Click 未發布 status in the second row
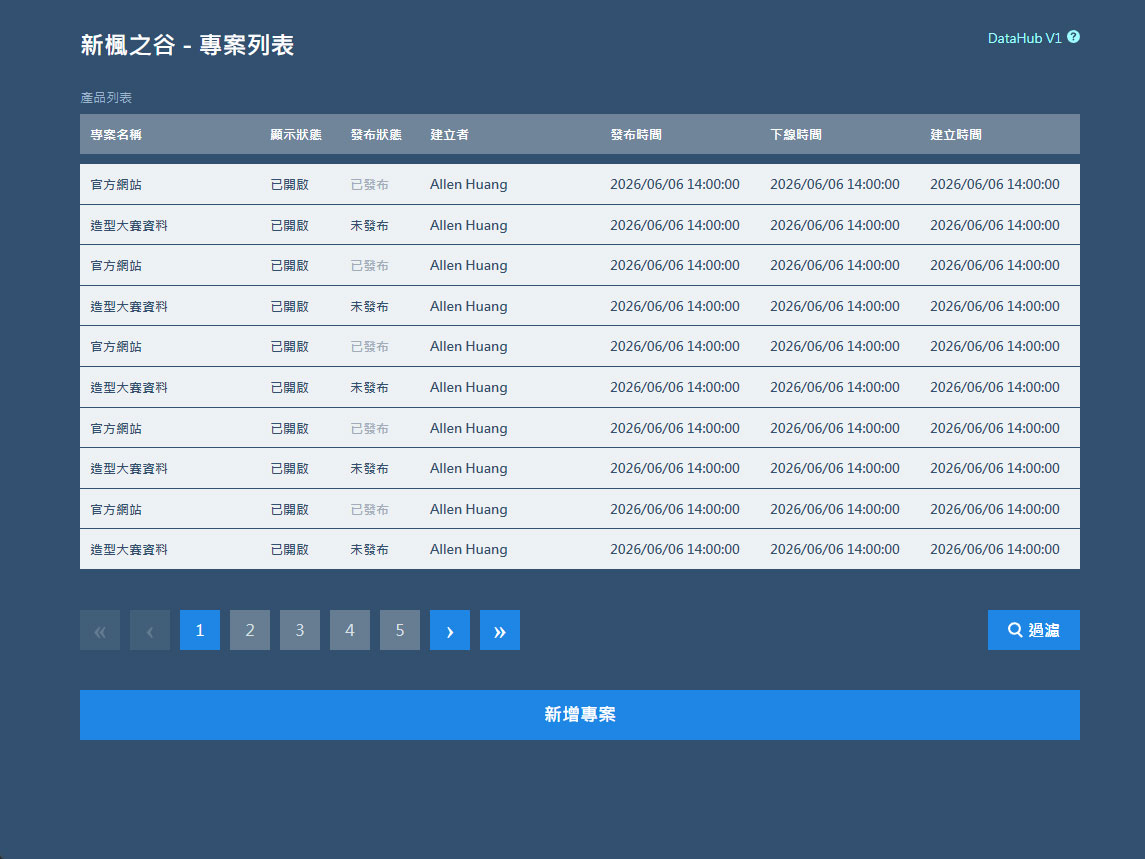Screen dimensions: 1145x859 [369, 225]
